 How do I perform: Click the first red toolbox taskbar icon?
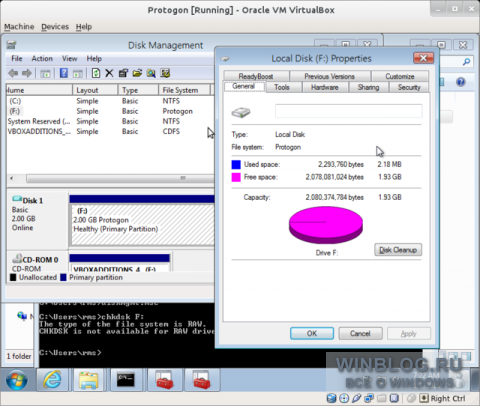click(165, 380)
